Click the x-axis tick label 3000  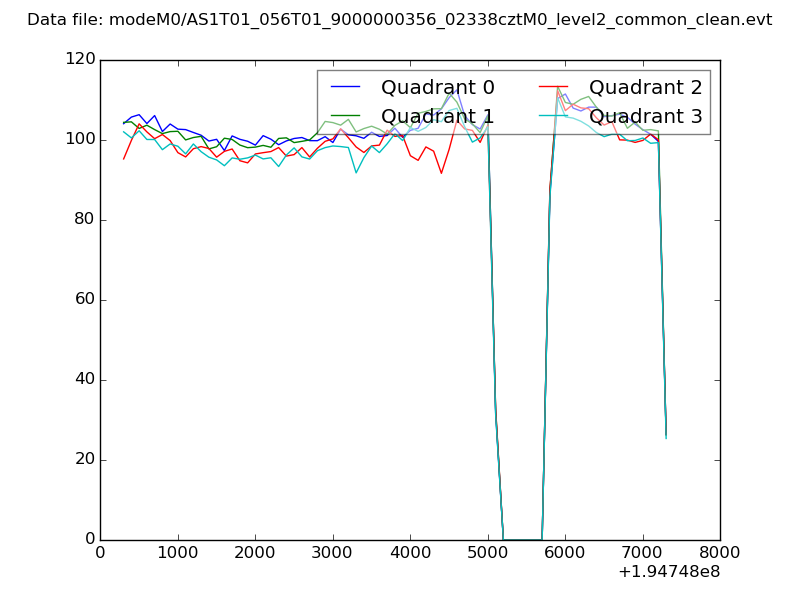[332, 553]
